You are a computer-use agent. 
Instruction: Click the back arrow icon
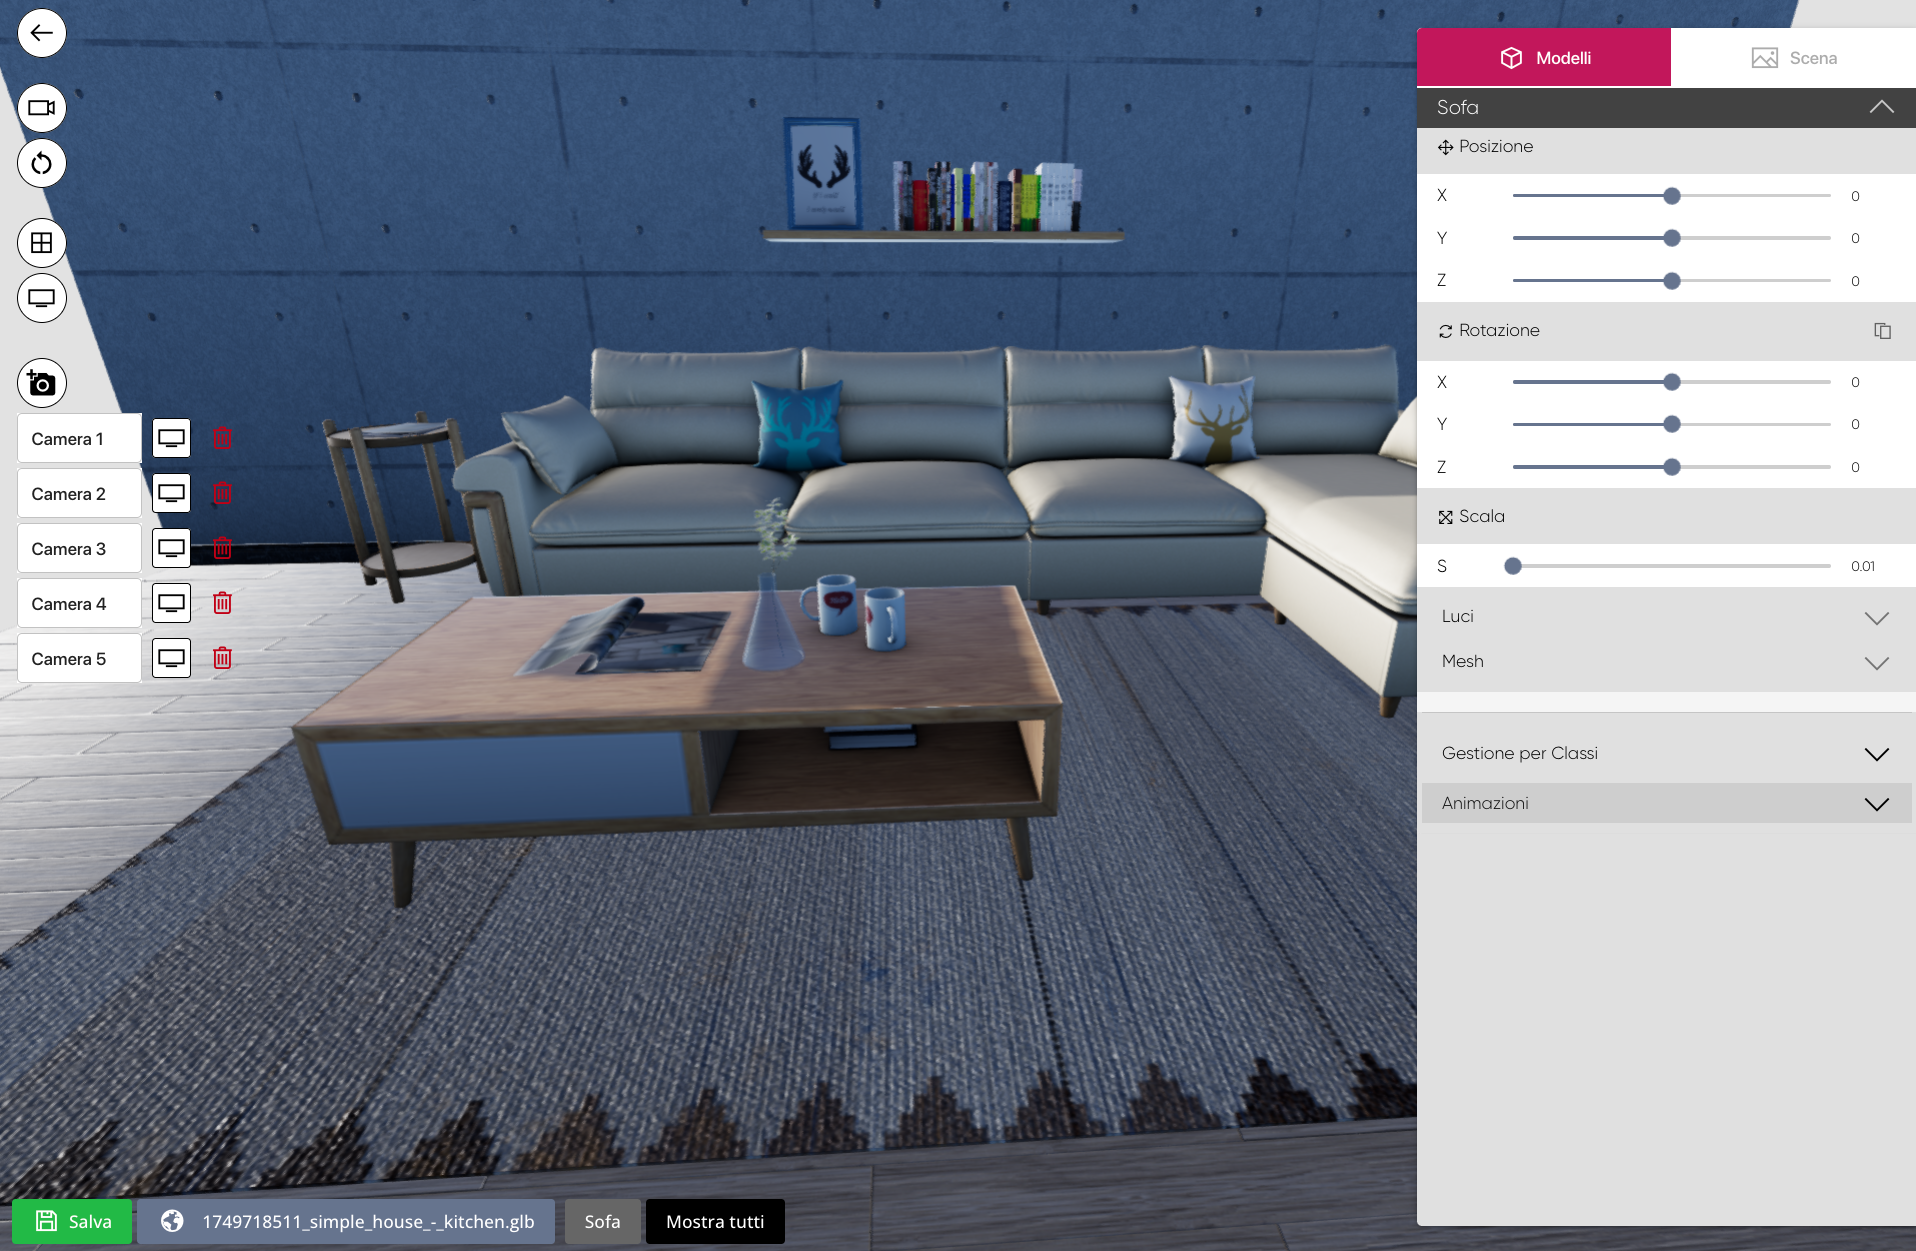pyautogui.click(x=42, y=33)
